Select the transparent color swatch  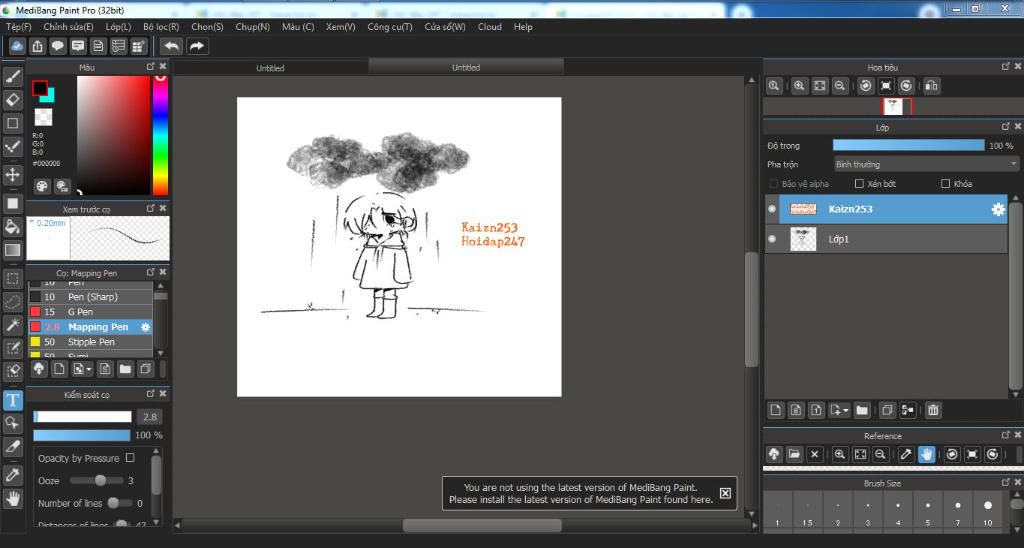click(43, 117)
